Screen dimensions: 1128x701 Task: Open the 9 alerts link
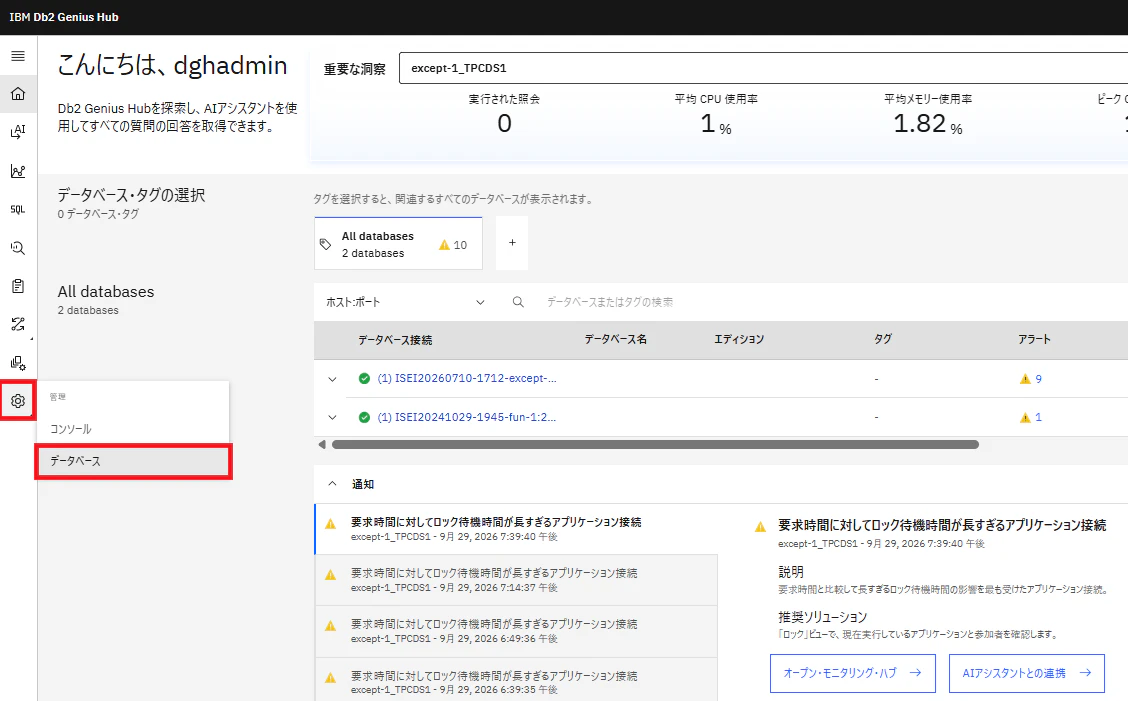tap(1038, 379)
